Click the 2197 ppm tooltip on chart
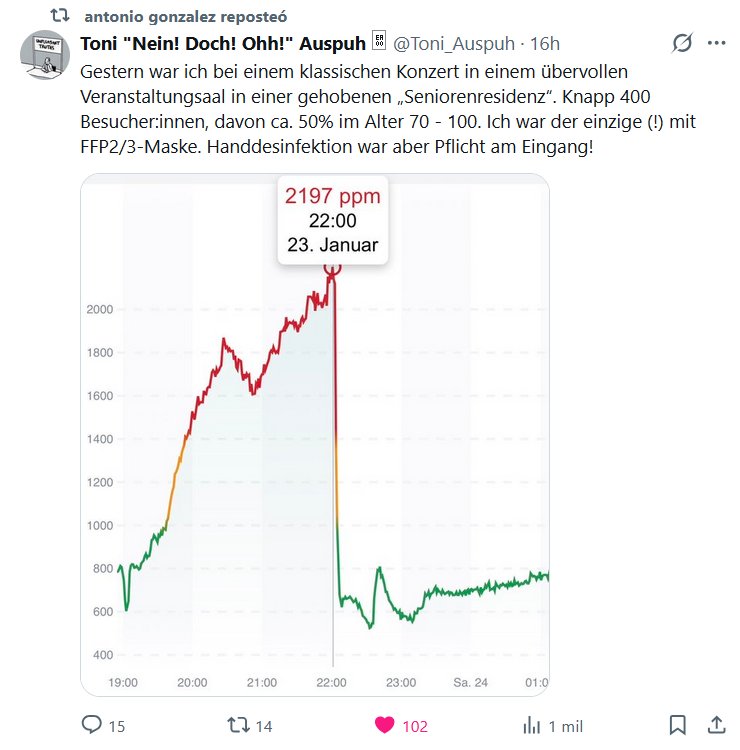The image size is (740, 750). (332, 221)
